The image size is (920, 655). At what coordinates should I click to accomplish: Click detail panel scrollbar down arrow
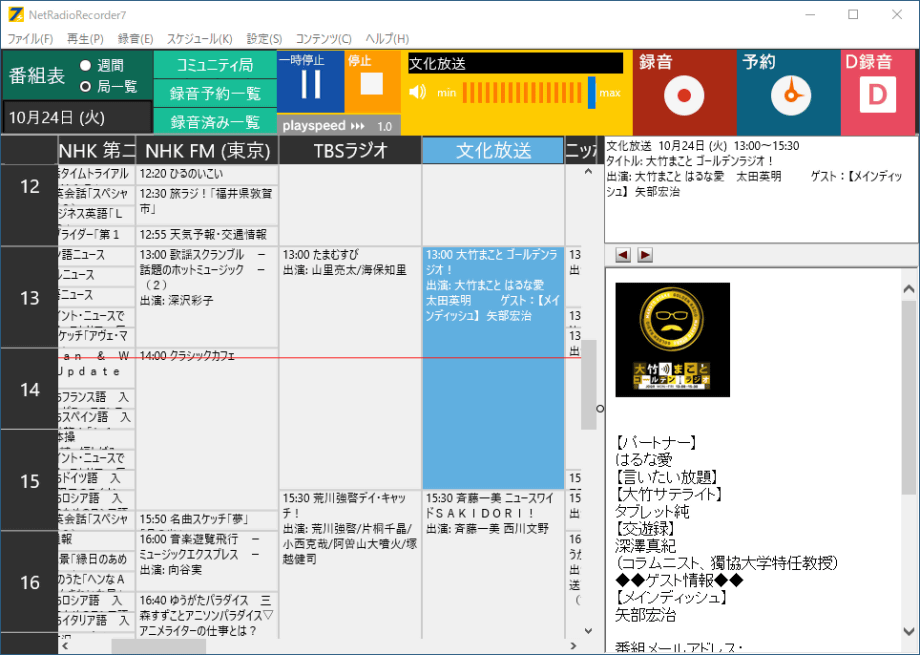[x=909, y=632]
